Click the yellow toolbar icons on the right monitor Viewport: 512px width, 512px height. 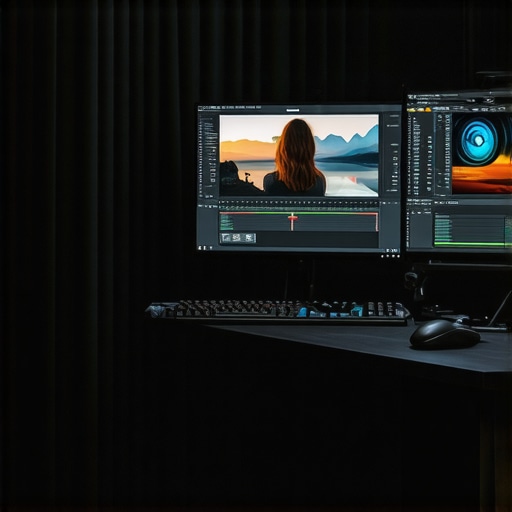coord(420,109)
